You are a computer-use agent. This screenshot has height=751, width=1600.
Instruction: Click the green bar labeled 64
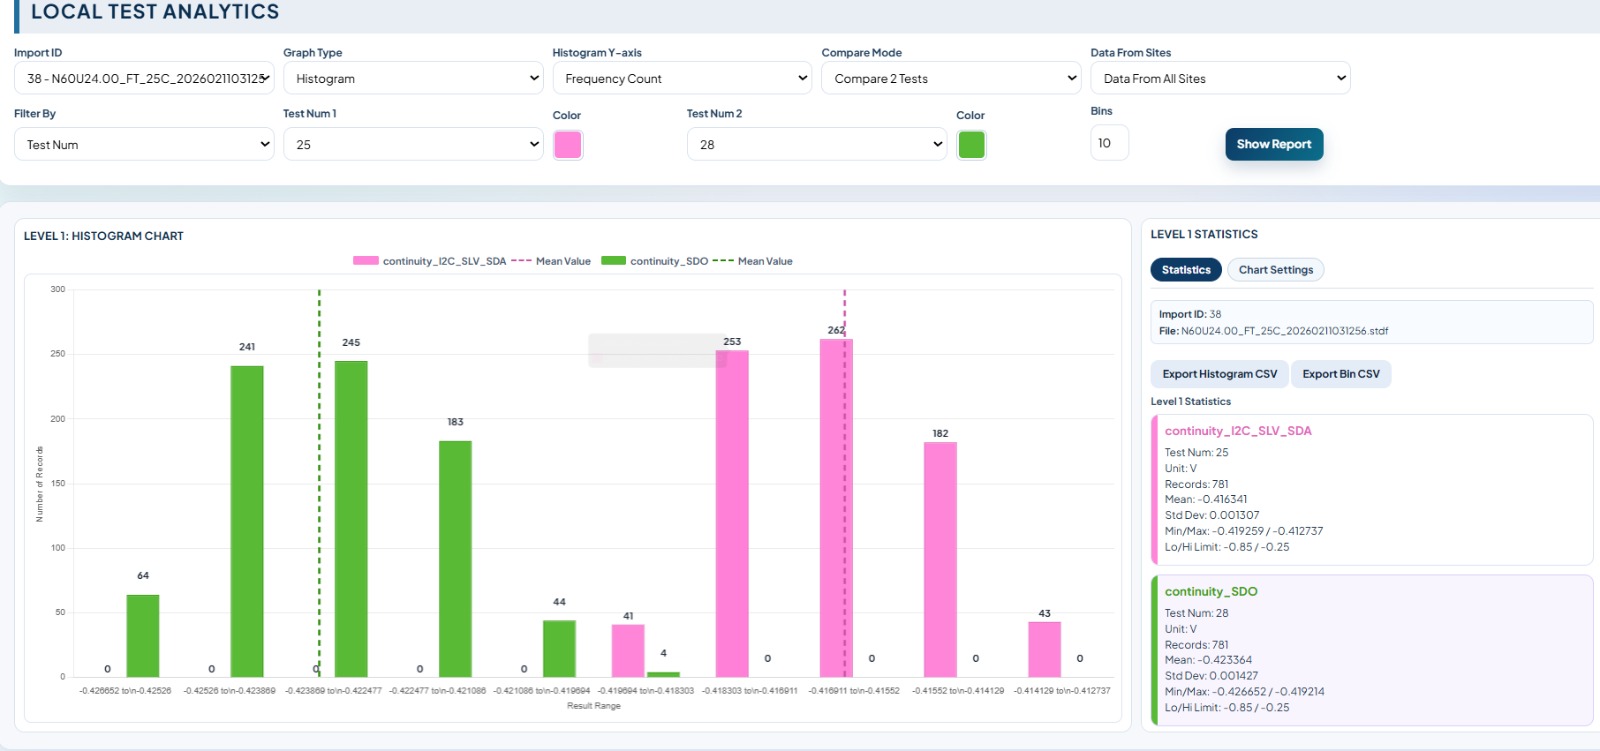143,636
